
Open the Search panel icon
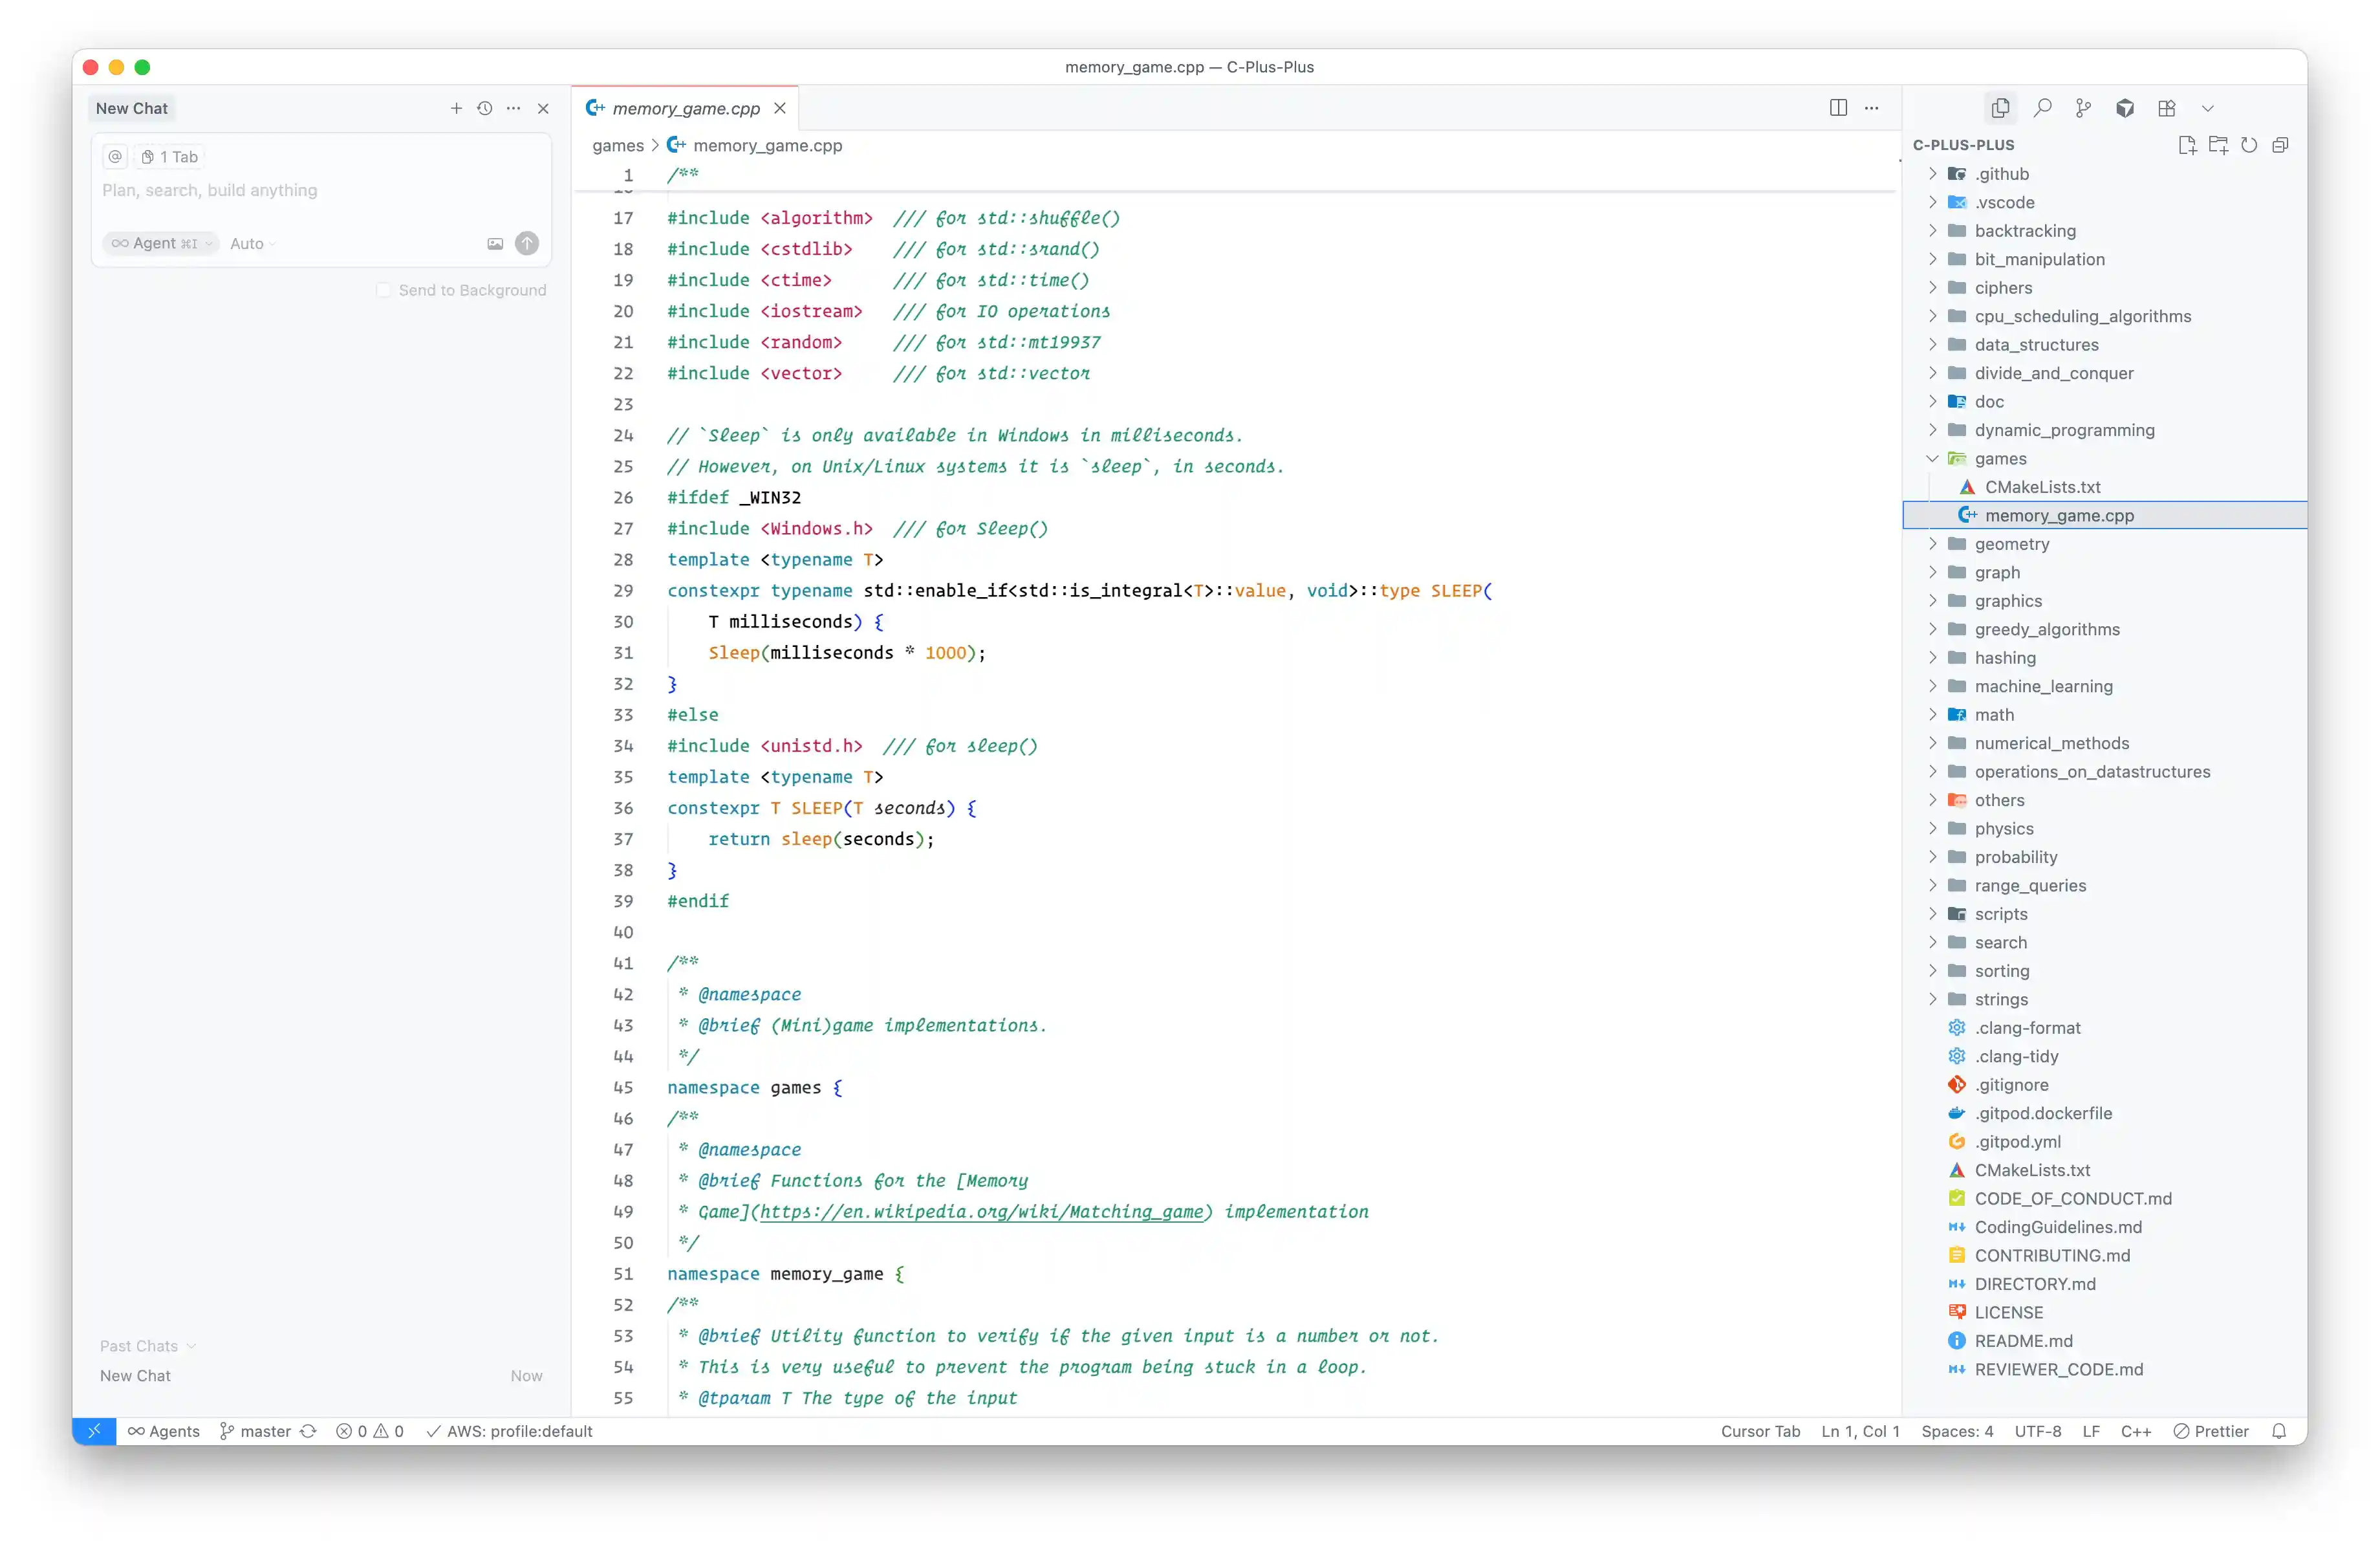(x=2042, y=108)
